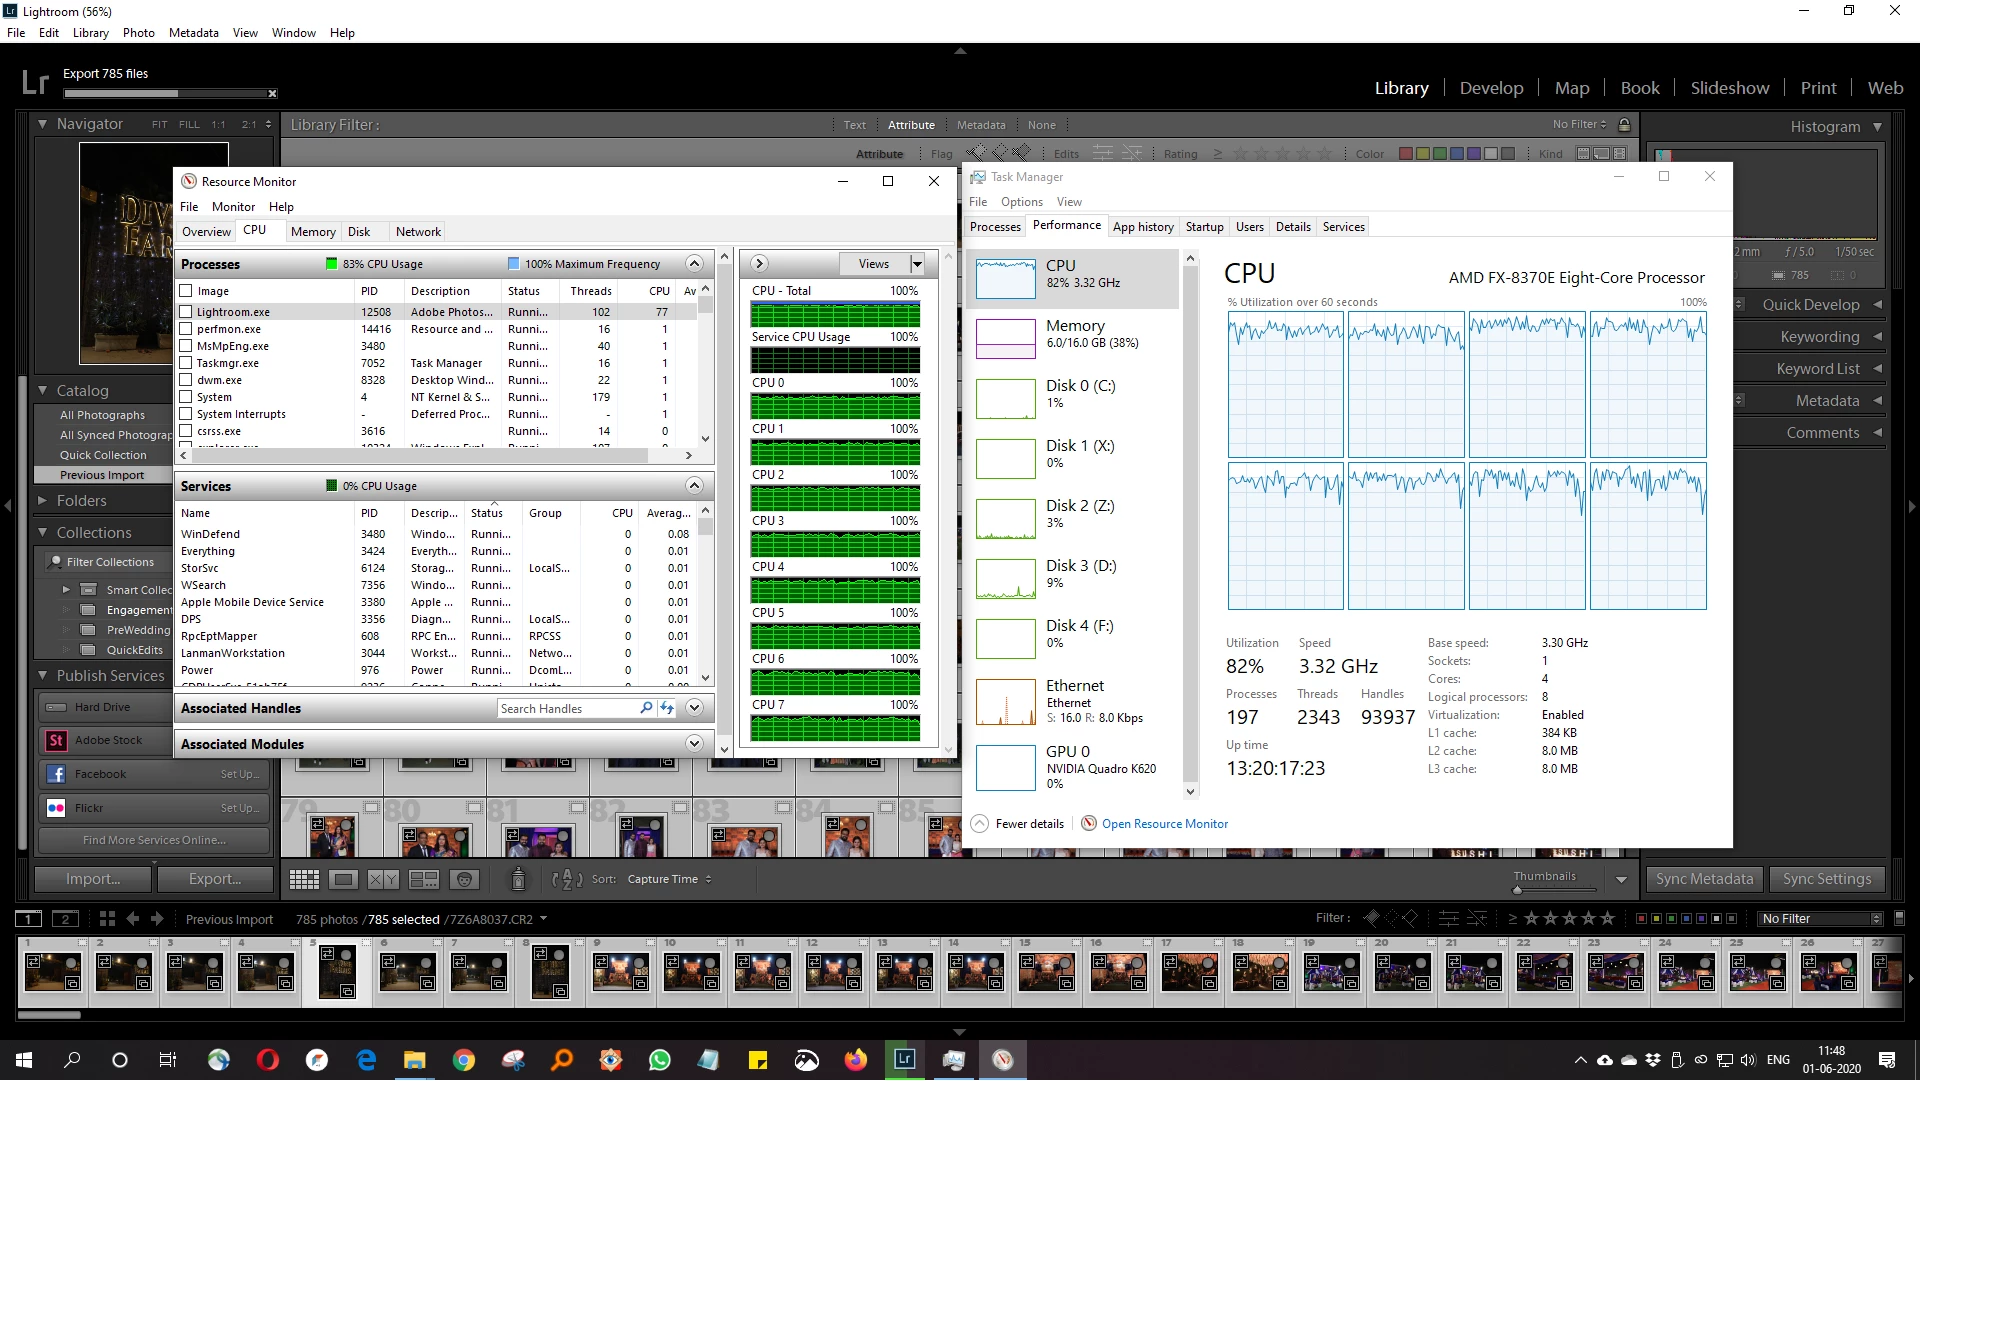Viewport: 2016px width, 1344px height.
Task: Open People face view icon
Action: (x=463, y=880)
